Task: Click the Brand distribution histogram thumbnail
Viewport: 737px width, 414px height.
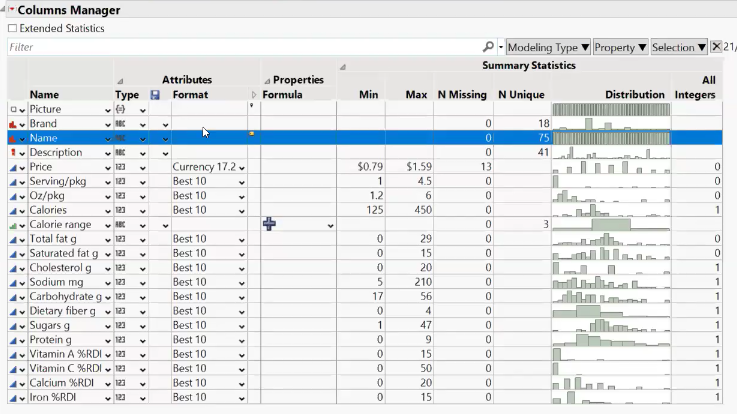Action: click(x=612, y=124)
